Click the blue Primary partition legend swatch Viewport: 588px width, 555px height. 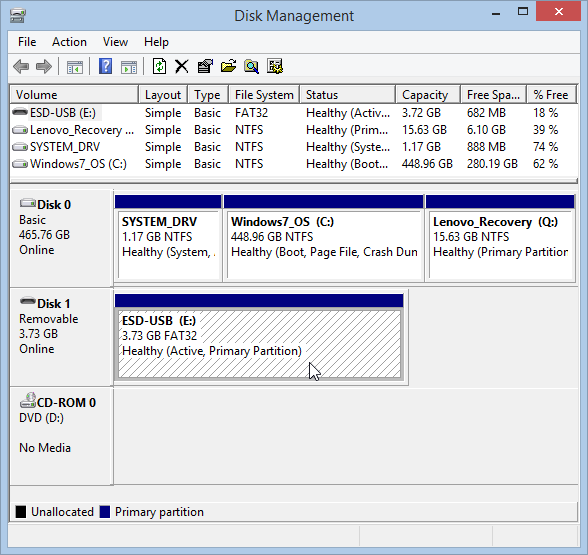pos(105,512)
